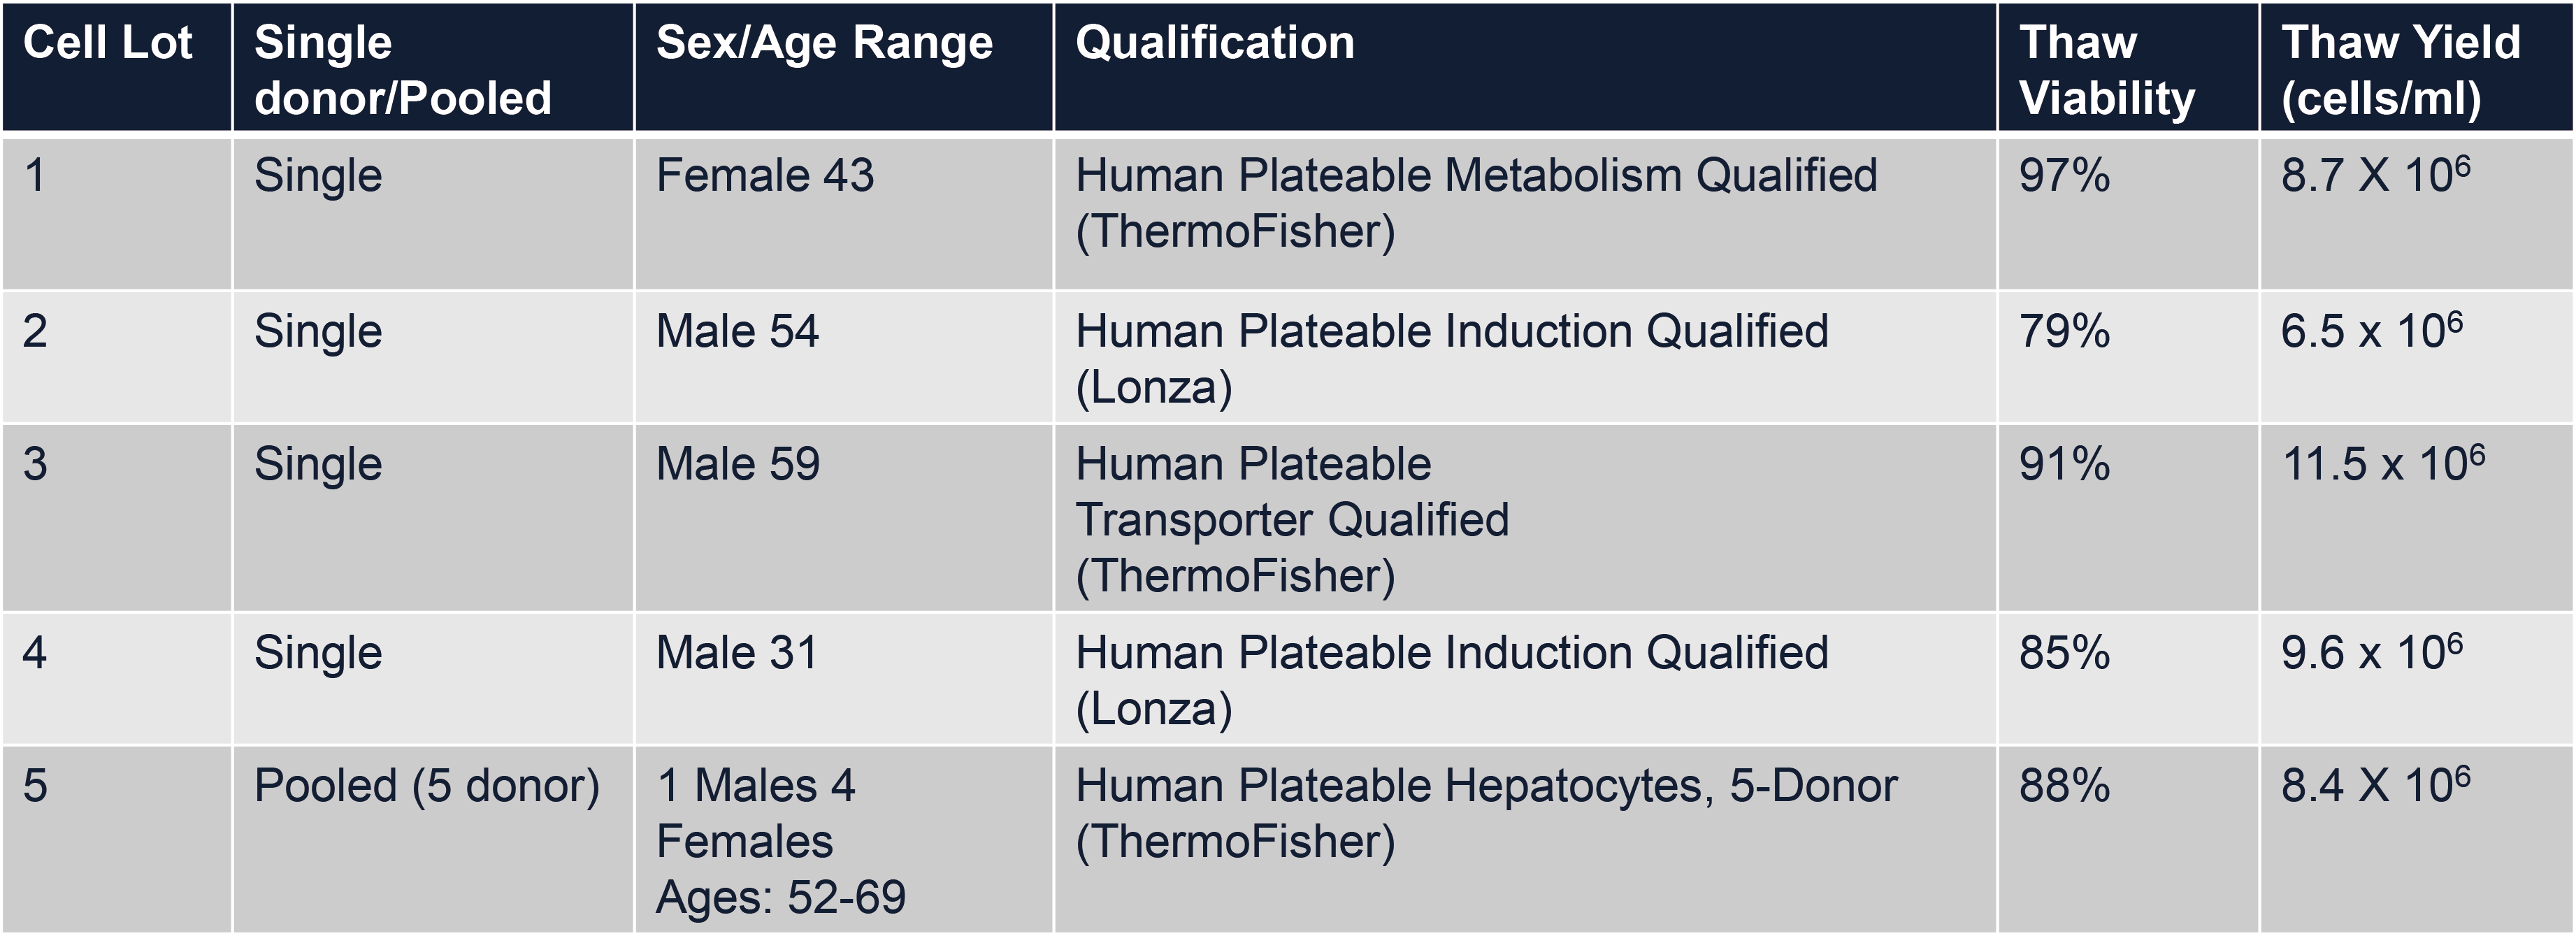Click the "Female 43" cell
Screen dimensions: 2576x936
(x=765, y=176)
